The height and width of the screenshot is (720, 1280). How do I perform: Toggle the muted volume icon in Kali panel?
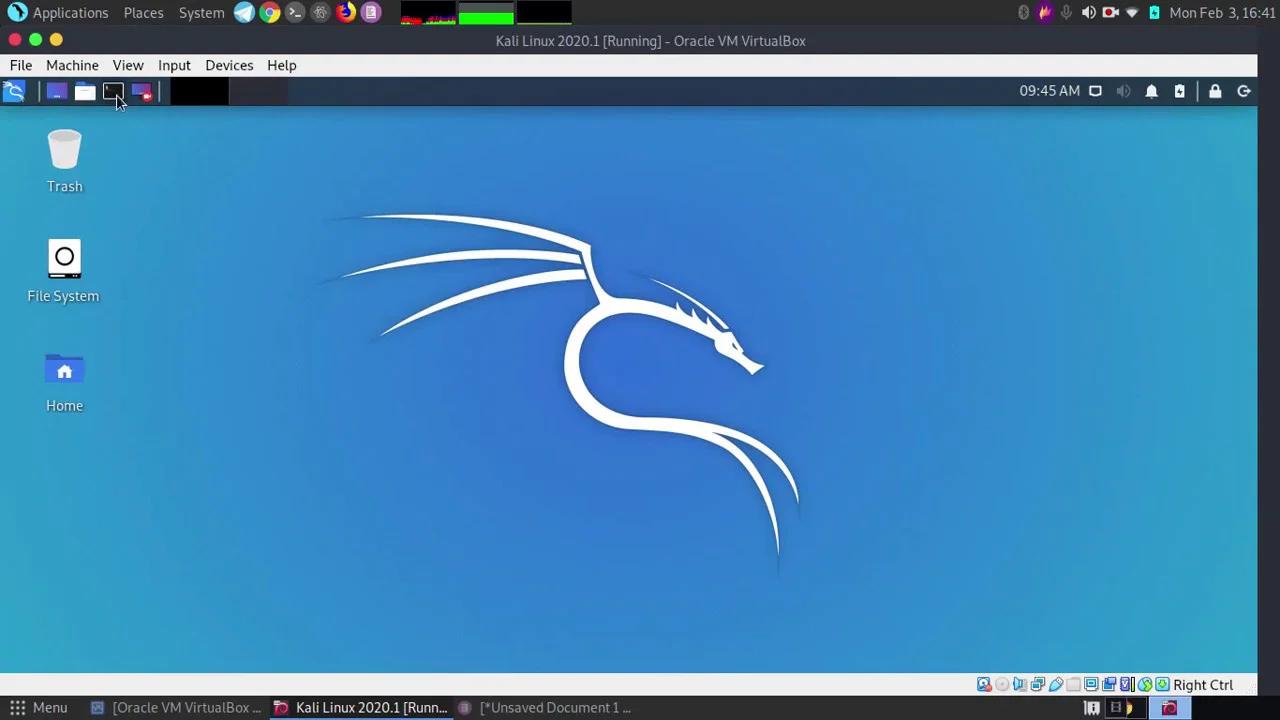1123,91
